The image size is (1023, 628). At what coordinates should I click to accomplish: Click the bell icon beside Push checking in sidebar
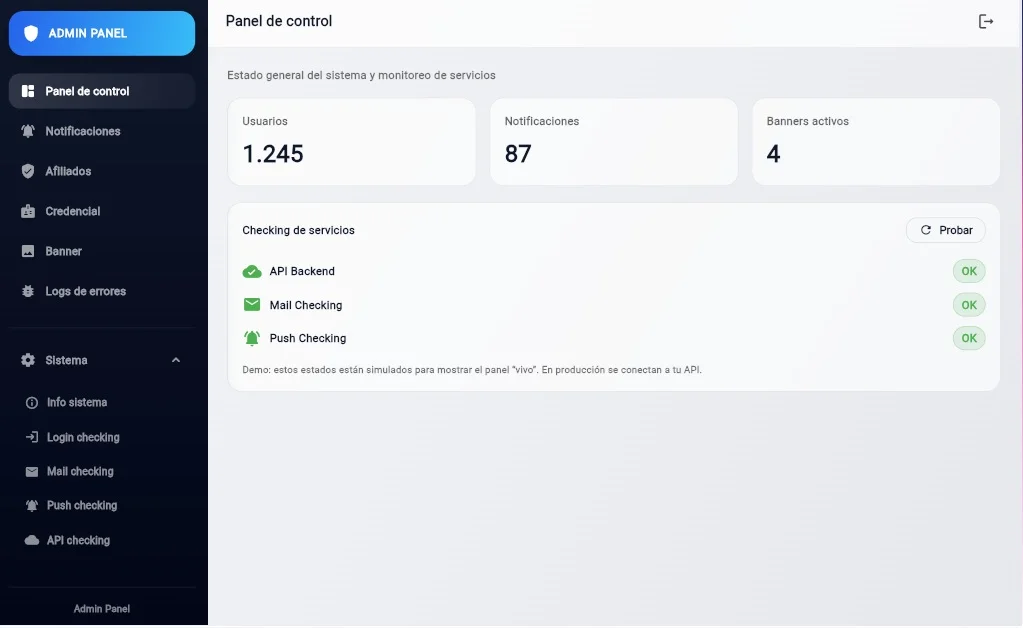31,505
